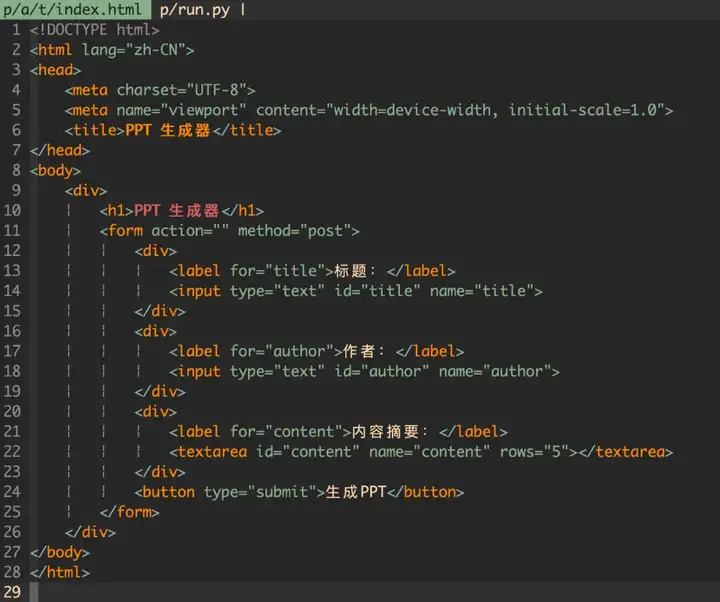Click the <div> tag on line 16
Screen dimensions: 720x602
(155, 331)
